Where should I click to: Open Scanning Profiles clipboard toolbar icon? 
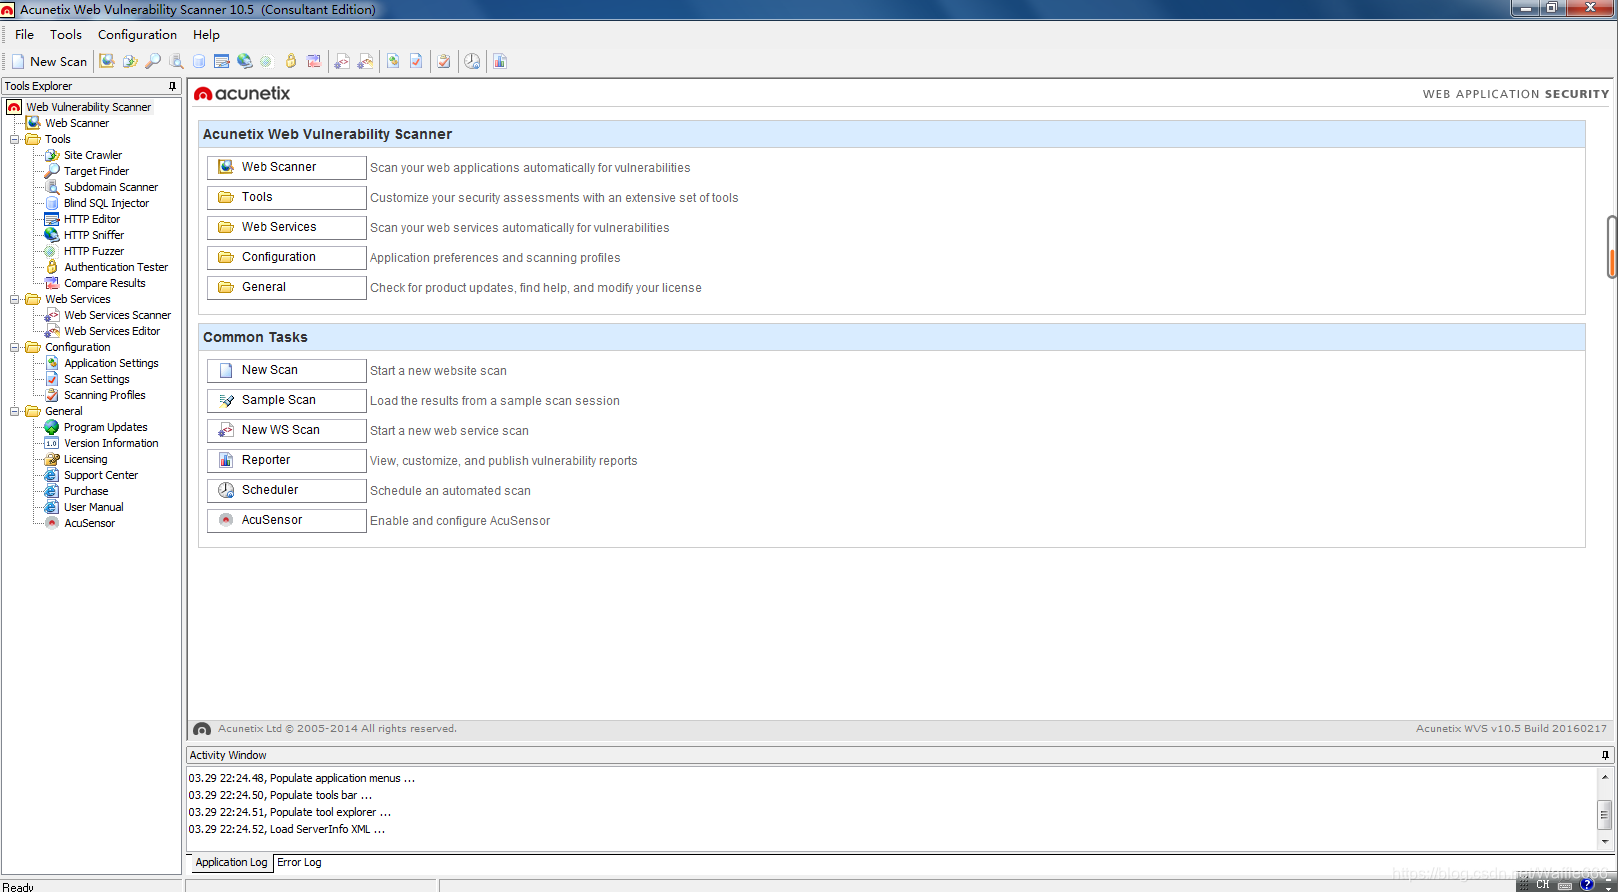point(444,61)
